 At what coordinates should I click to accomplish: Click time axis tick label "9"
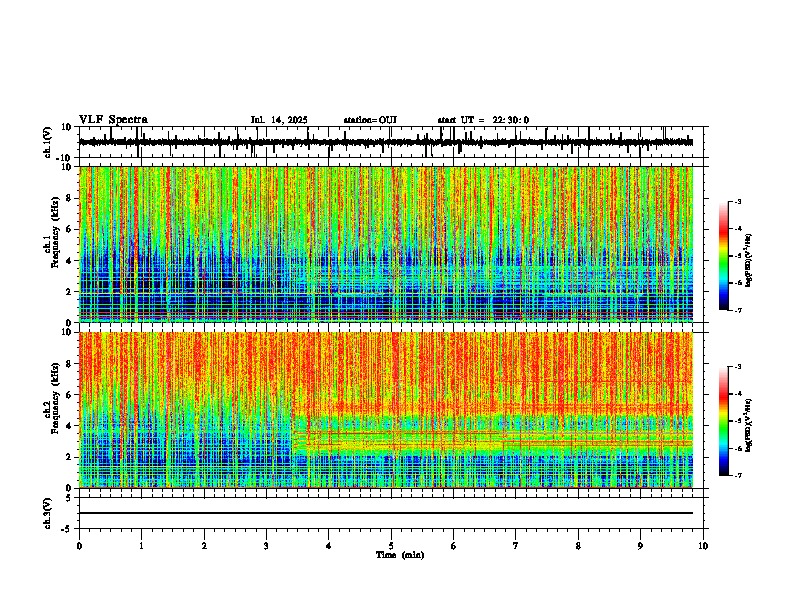tap(640, 546)
